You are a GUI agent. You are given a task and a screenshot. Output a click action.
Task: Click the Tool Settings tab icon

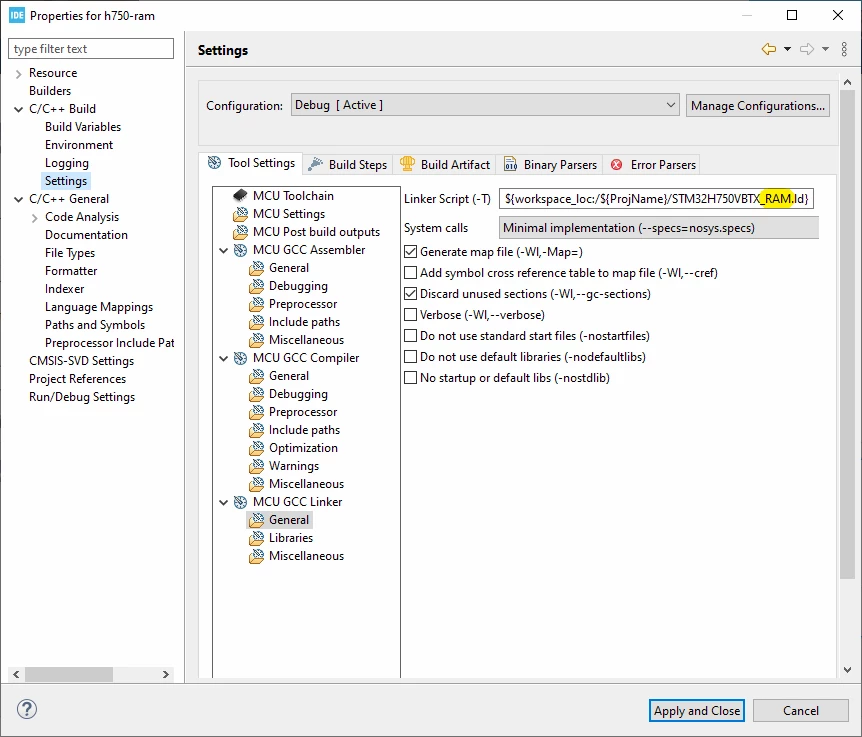pos(214,163)
